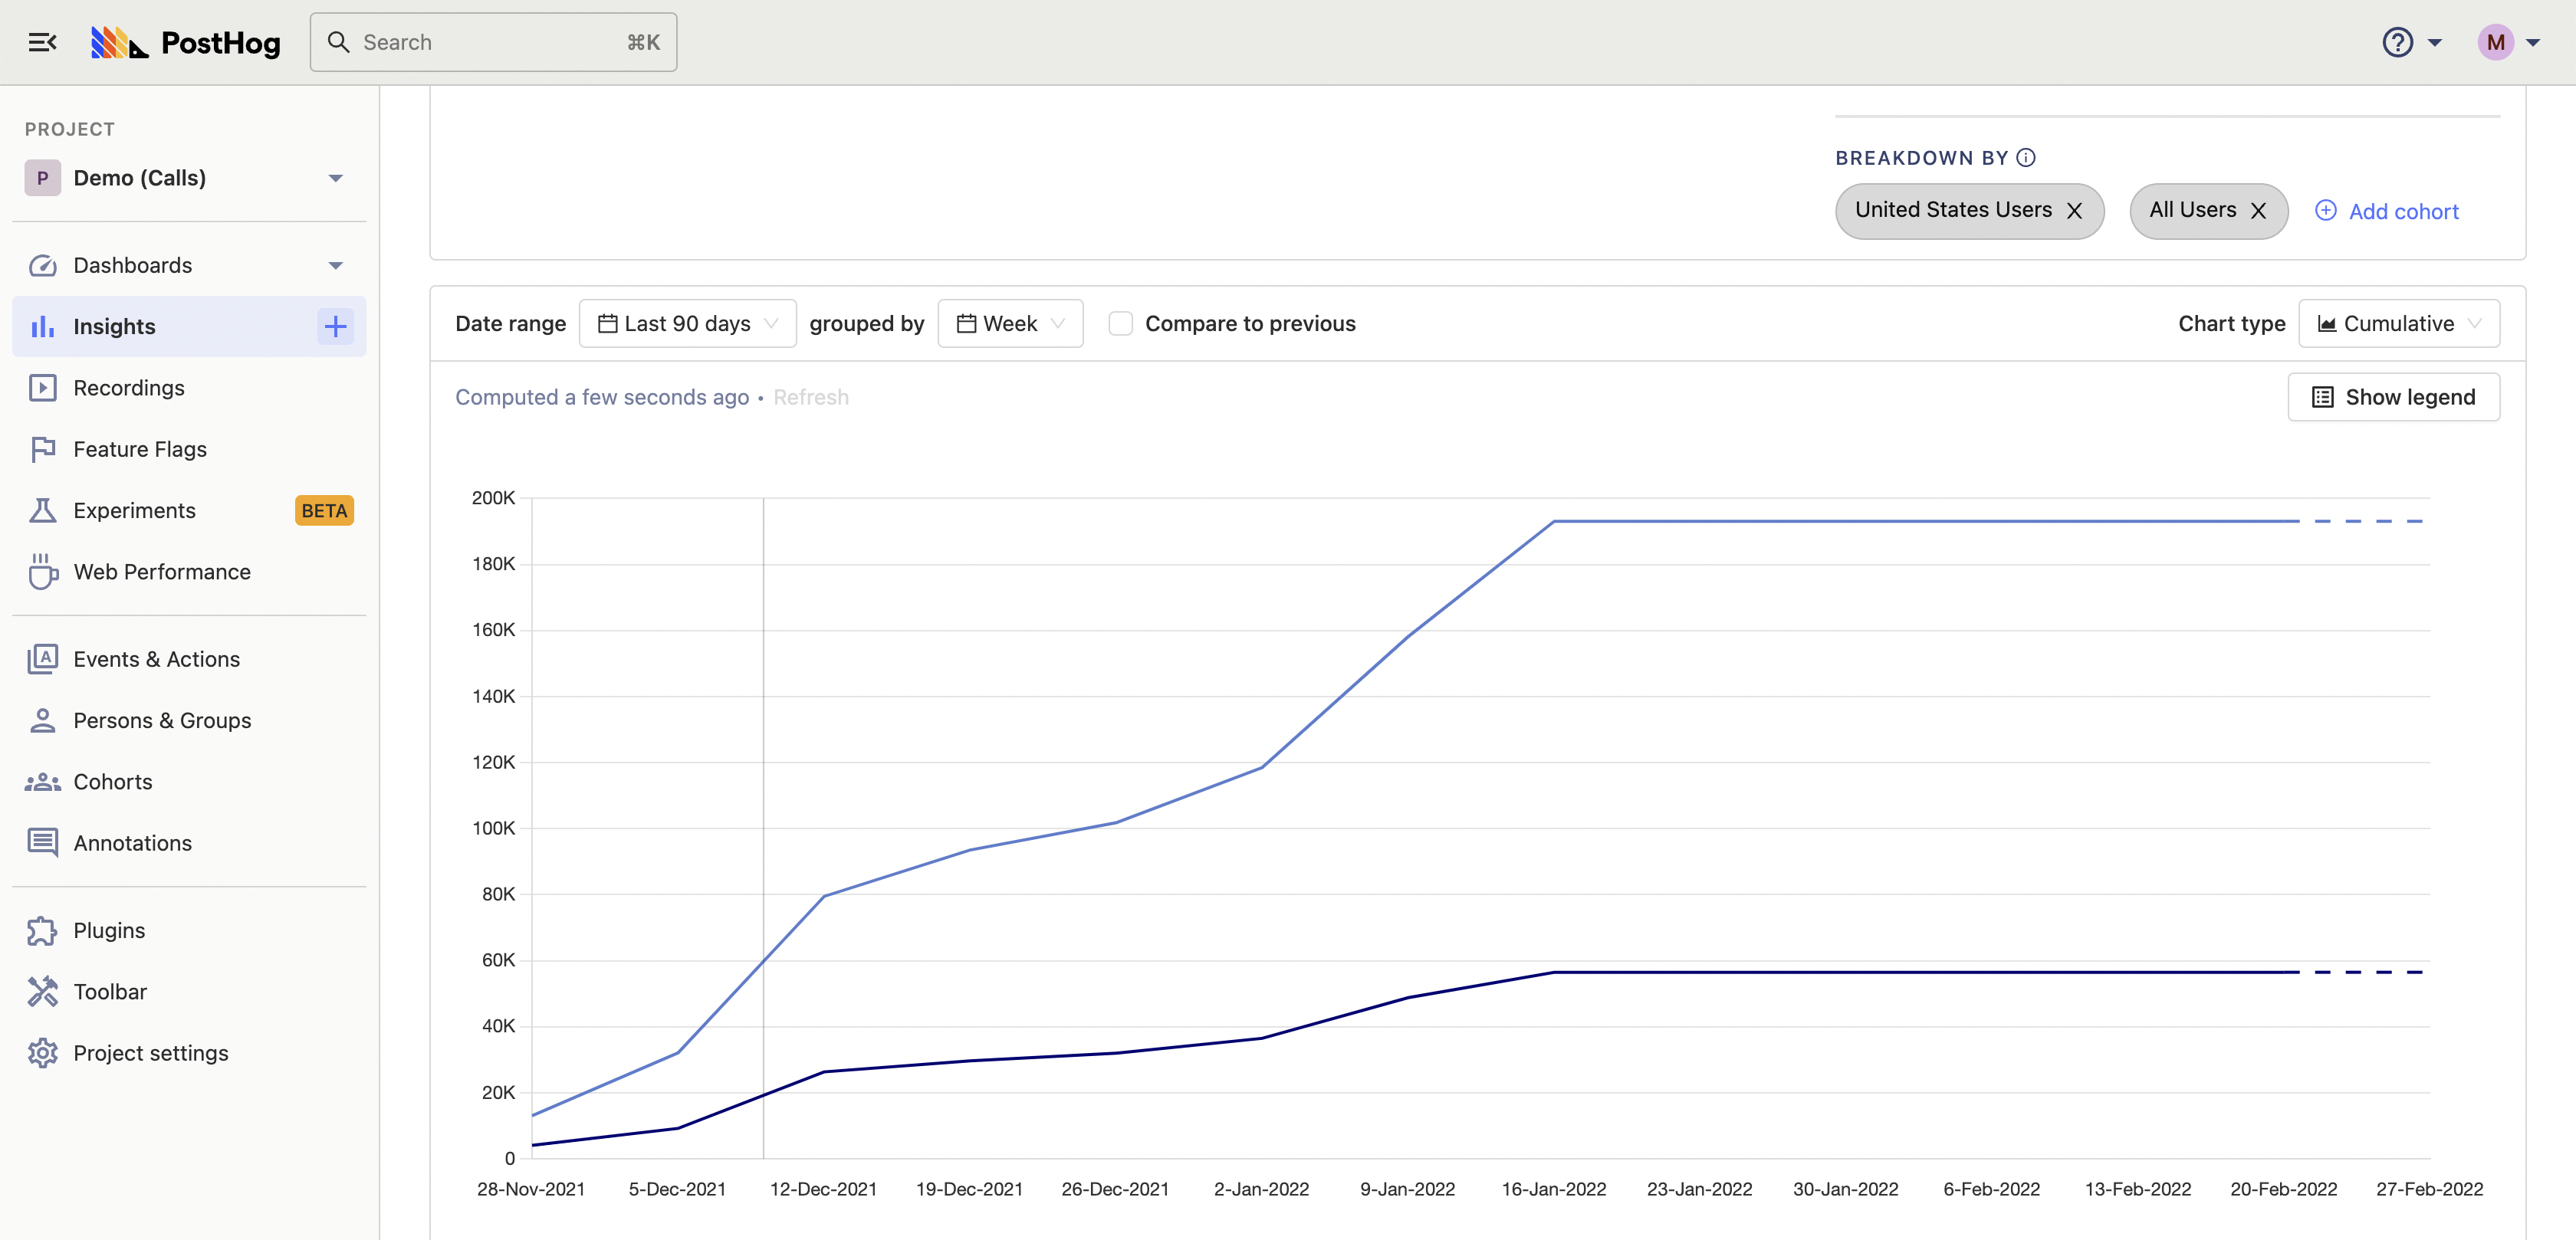Viewport: 2576px width, 1240px height.
Task: Open the Cumulative chart type selector
Action: (x=2399, y=323)
